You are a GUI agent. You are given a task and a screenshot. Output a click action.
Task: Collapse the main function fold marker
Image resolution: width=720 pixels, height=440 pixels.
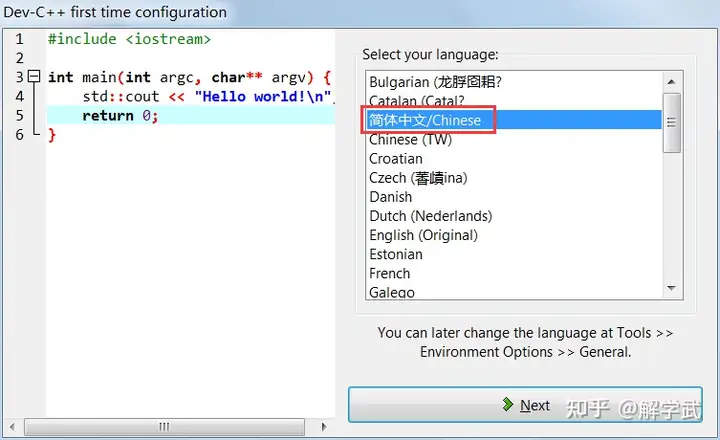tap(34, 76)
